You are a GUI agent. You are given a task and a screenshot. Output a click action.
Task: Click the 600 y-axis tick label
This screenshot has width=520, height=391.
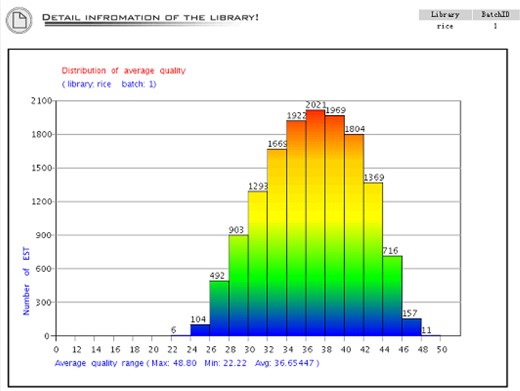click(44, 269)
